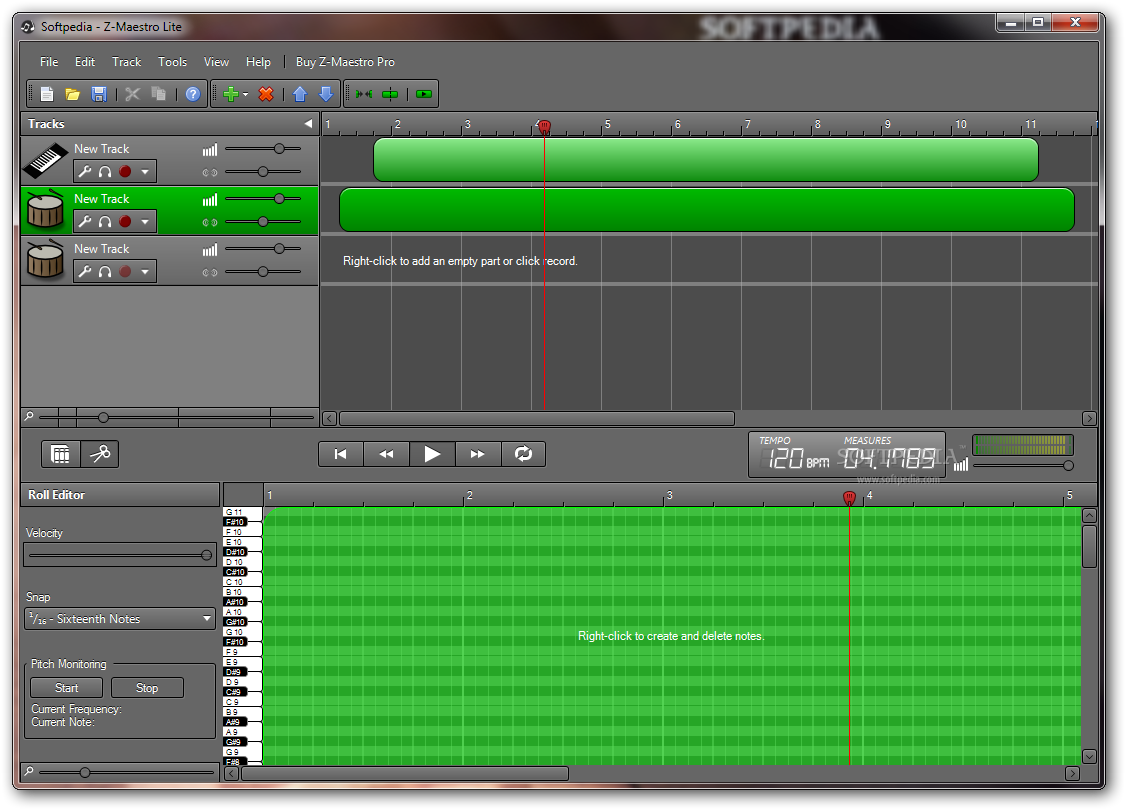Click zoom magnifier under the Roll Editor
This screenshot has height=810, width=1126.
click(29, 772)
